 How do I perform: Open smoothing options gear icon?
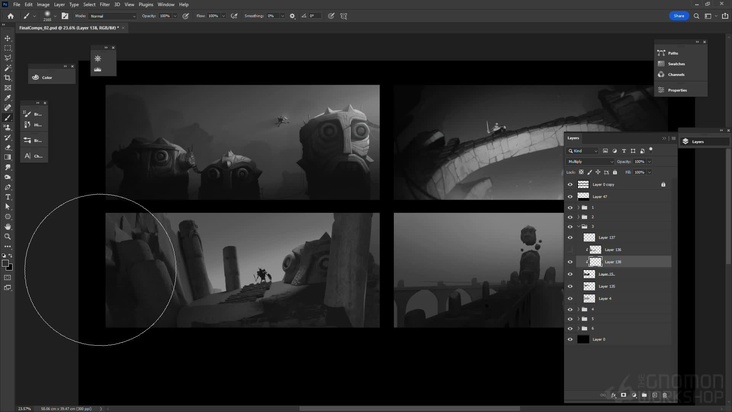pyautogui.click(x=292, y=16)
